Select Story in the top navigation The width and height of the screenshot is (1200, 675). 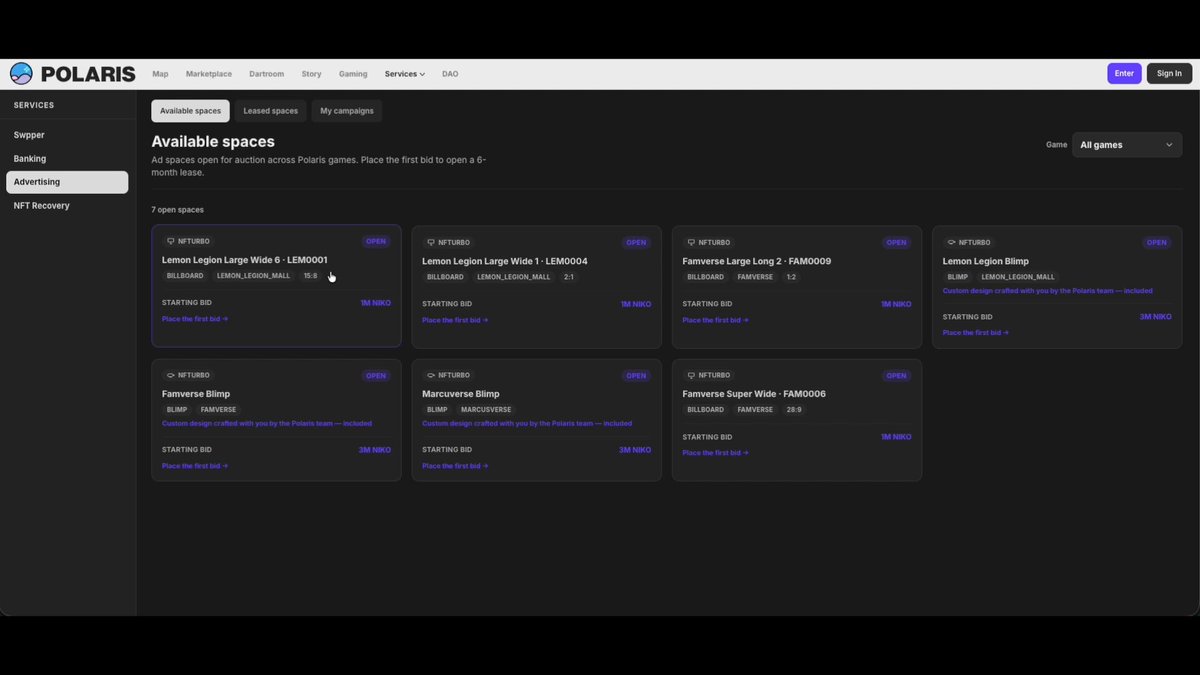click(x=311, y=74)
